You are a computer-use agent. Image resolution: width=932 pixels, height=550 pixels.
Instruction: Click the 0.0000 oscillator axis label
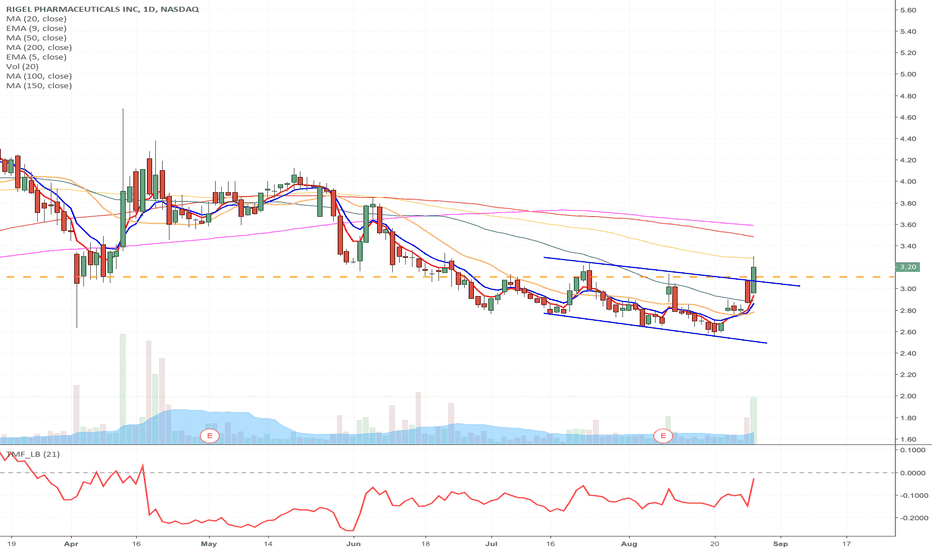point(912,473)
